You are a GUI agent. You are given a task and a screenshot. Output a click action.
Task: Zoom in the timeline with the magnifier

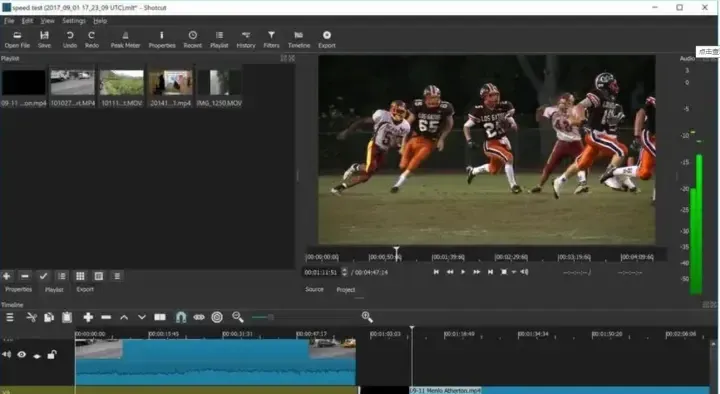(x=367, y=317)
